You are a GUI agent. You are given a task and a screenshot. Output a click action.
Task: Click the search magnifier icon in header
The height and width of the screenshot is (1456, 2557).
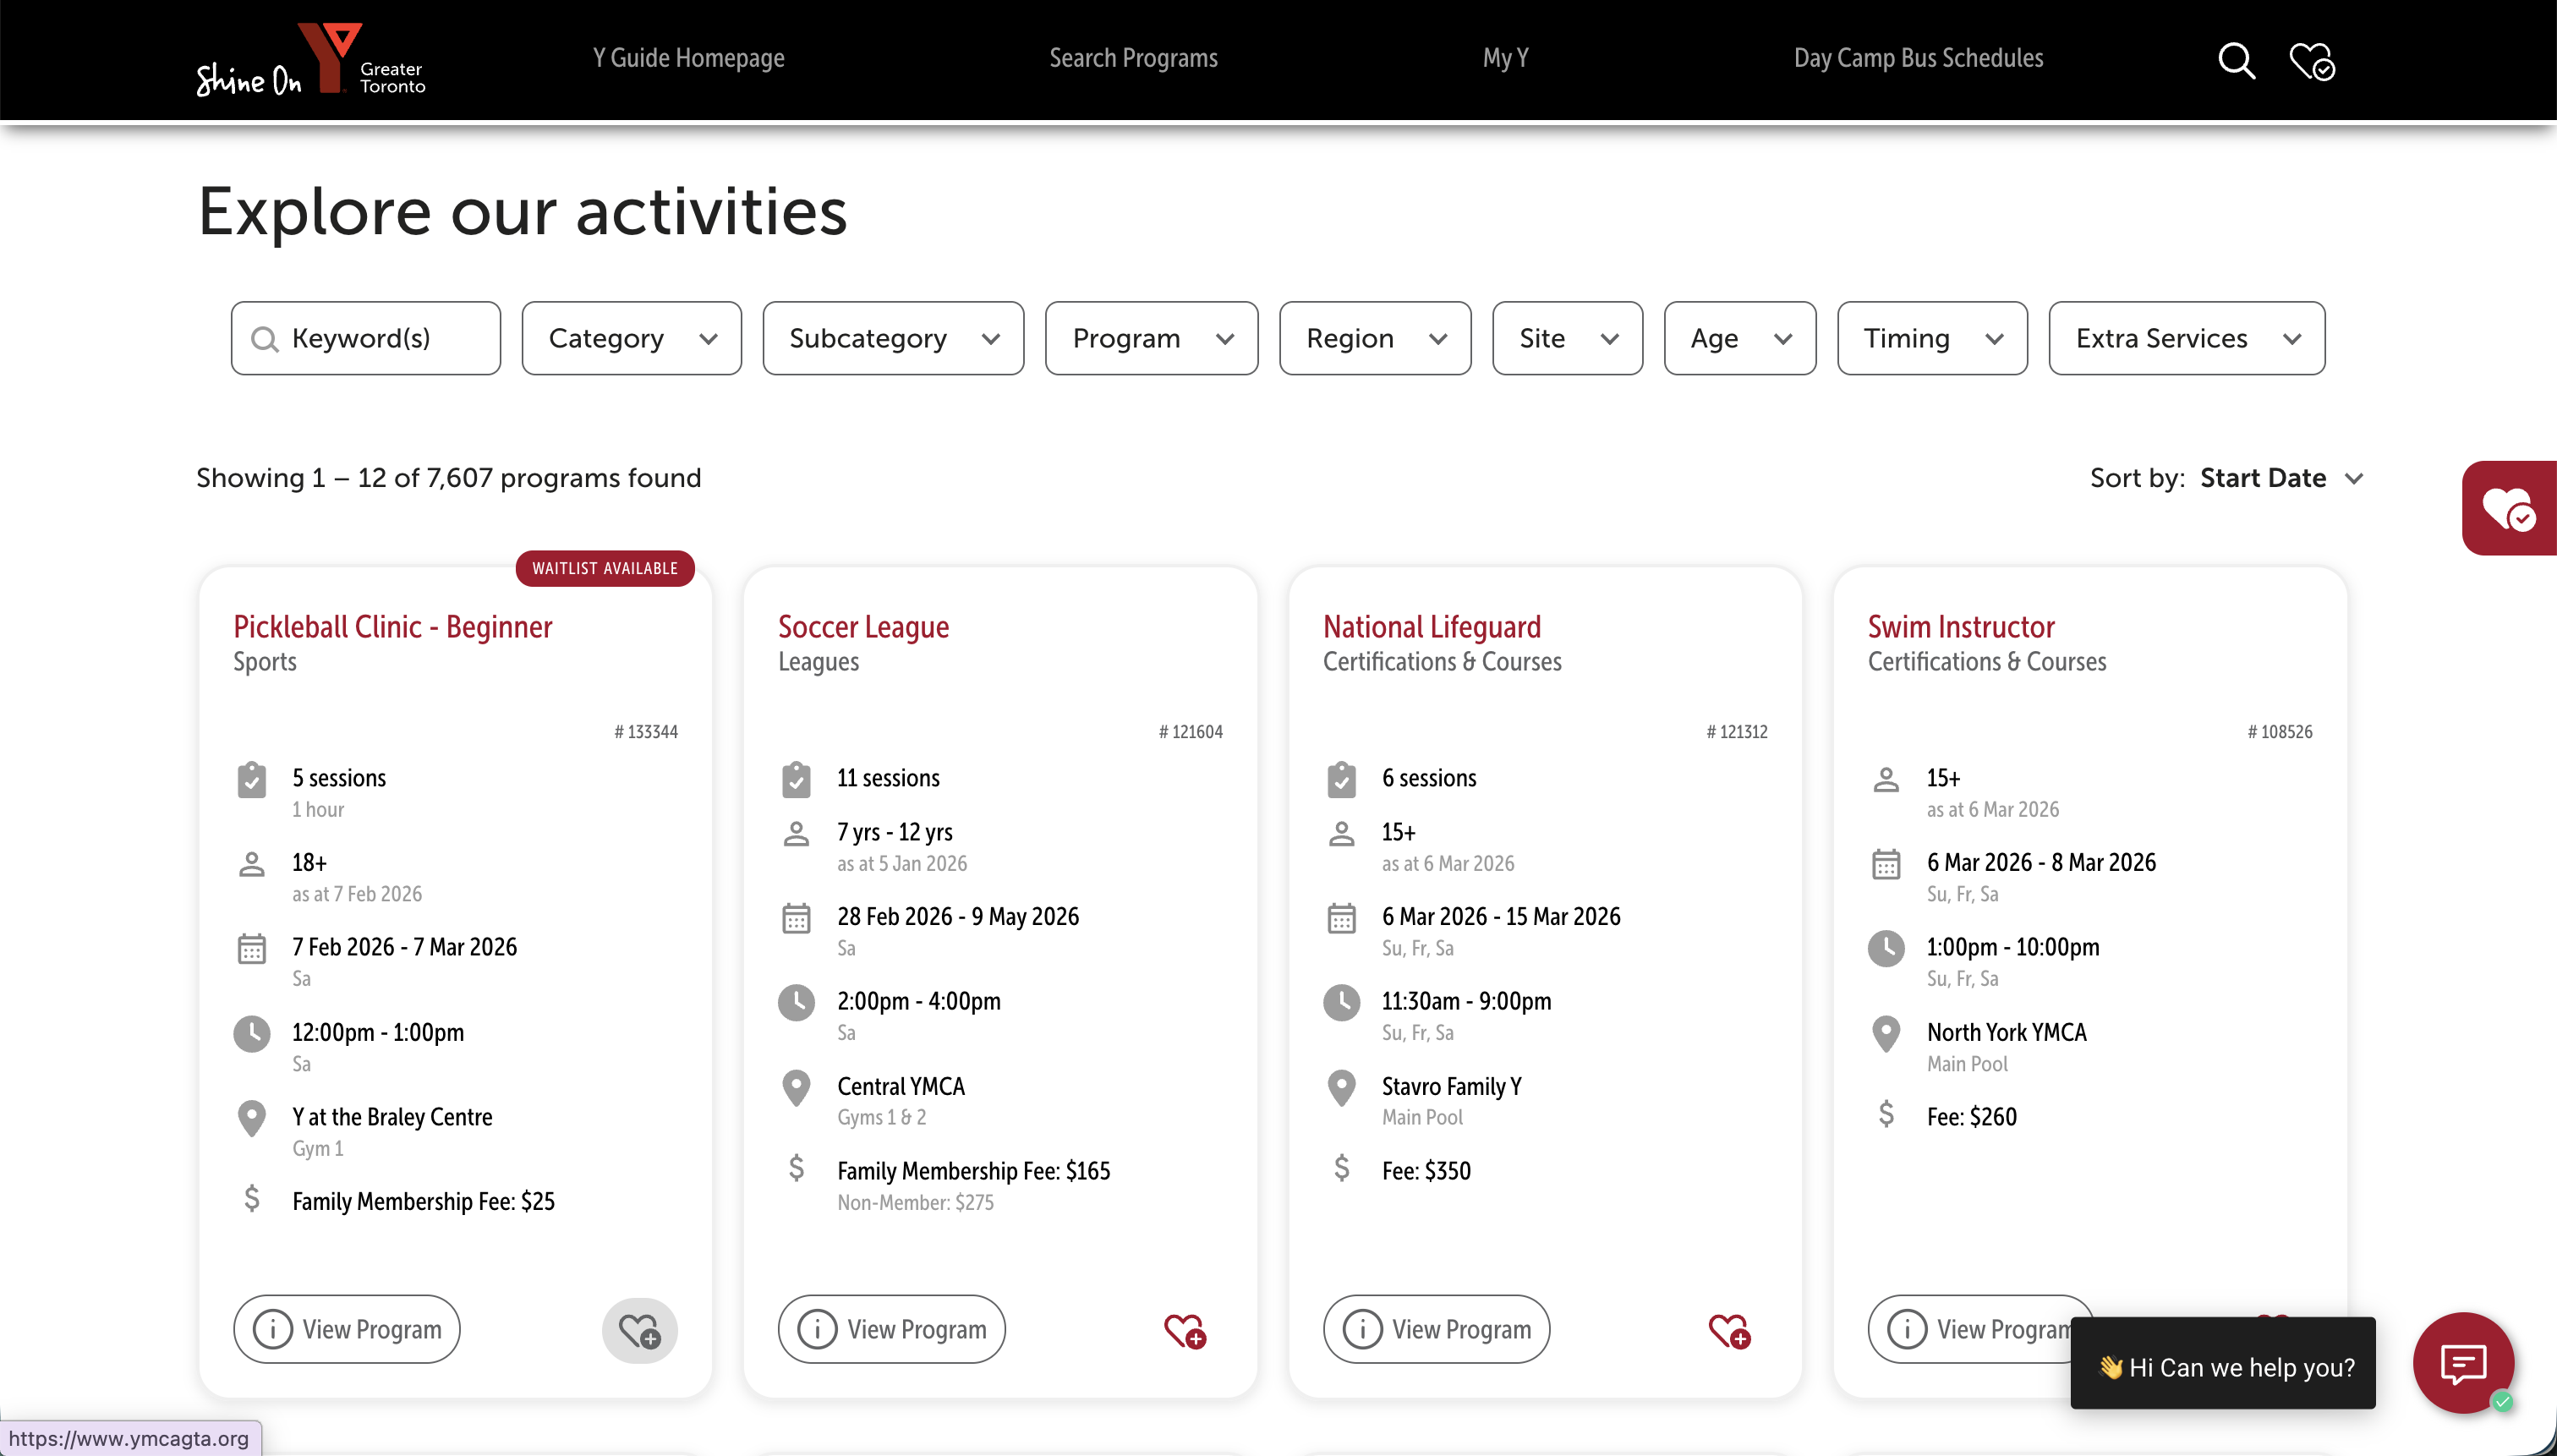[x=2236, y=61]
